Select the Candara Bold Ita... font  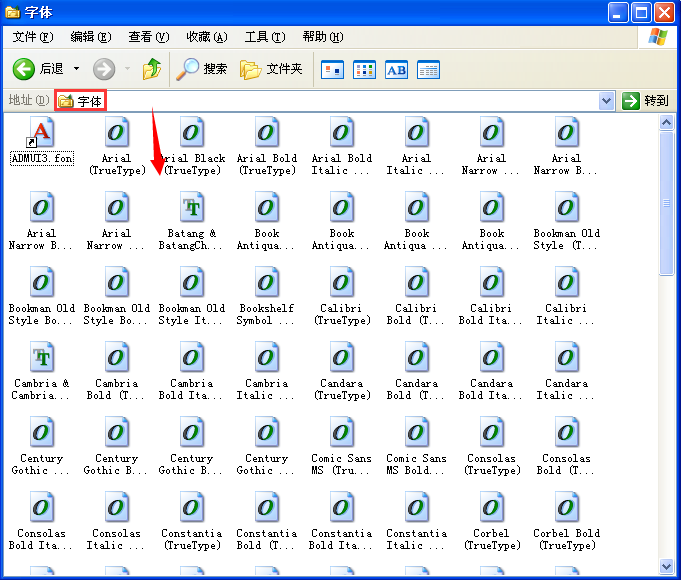pos(491,372)
